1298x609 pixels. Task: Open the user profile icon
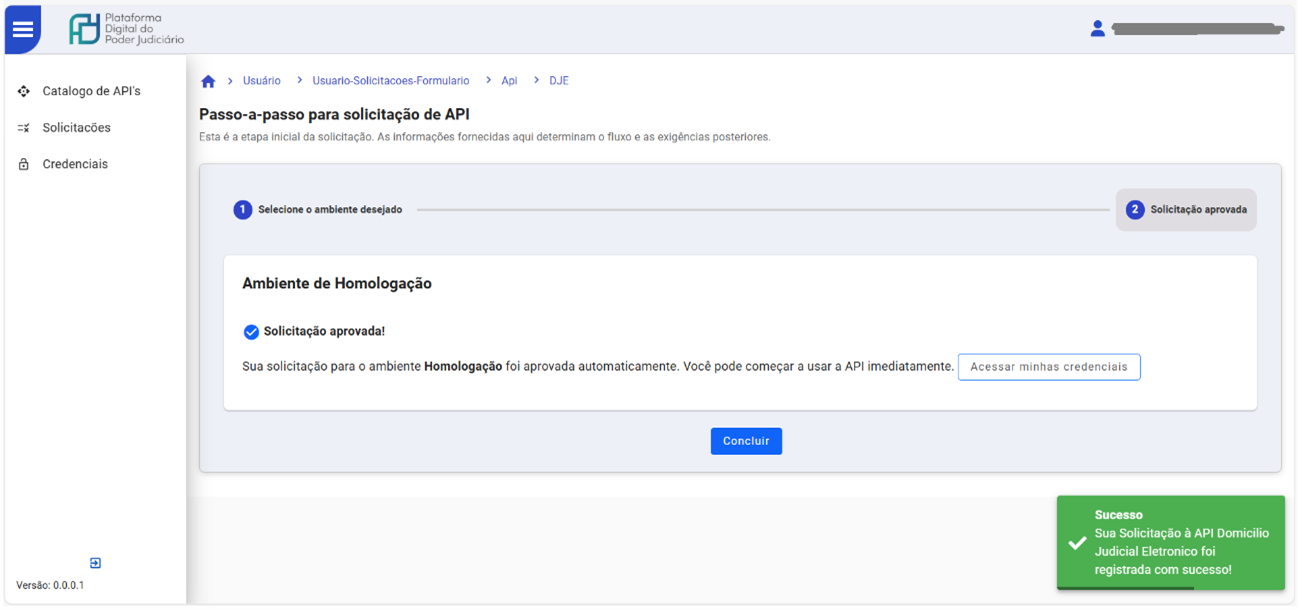tap(1098, 29)
